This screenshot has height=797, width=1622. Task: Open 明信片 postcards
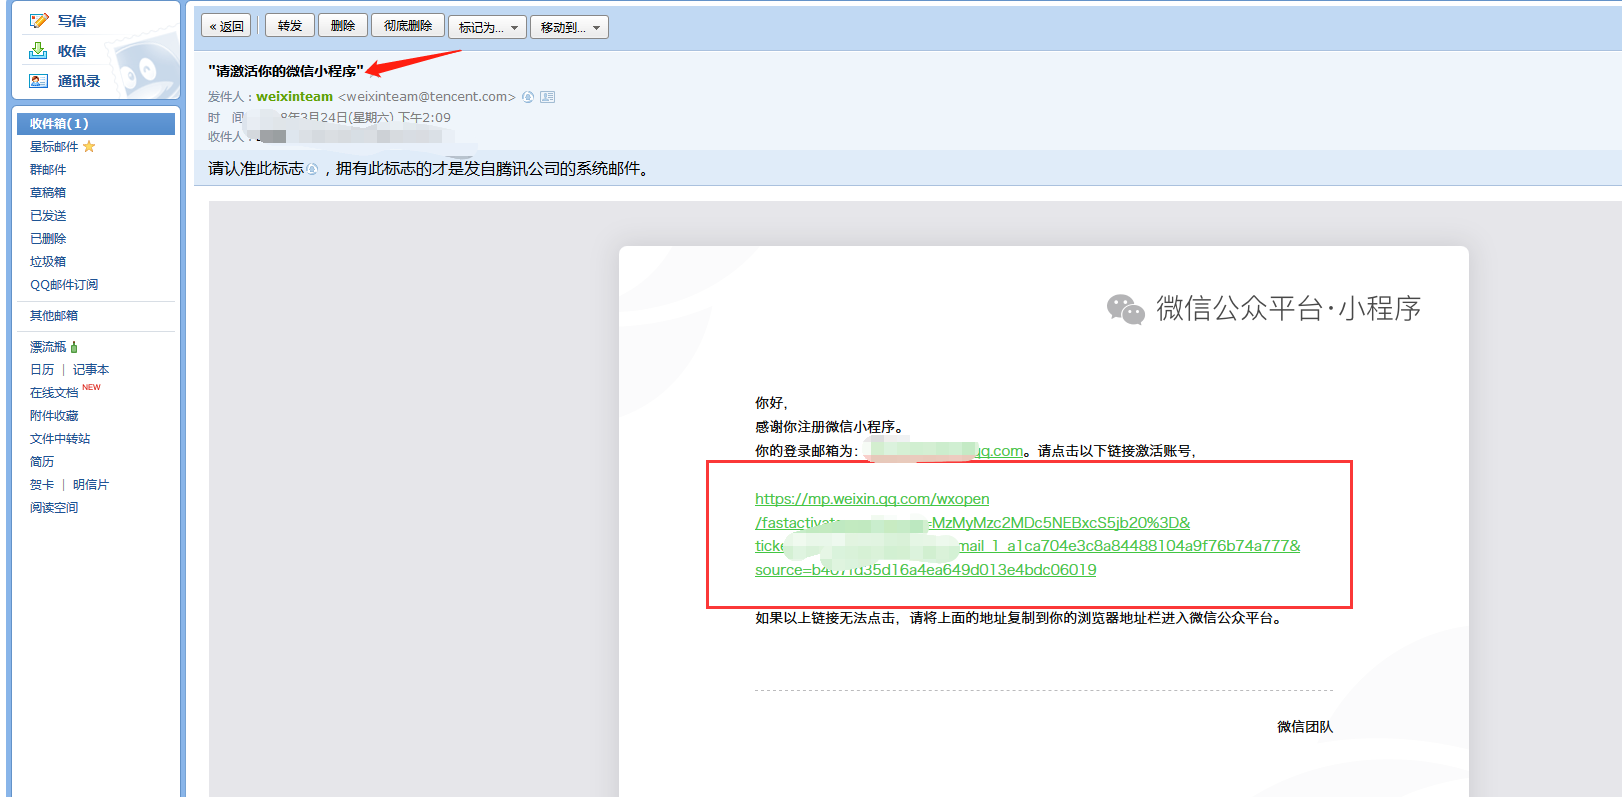pos(91,485)
